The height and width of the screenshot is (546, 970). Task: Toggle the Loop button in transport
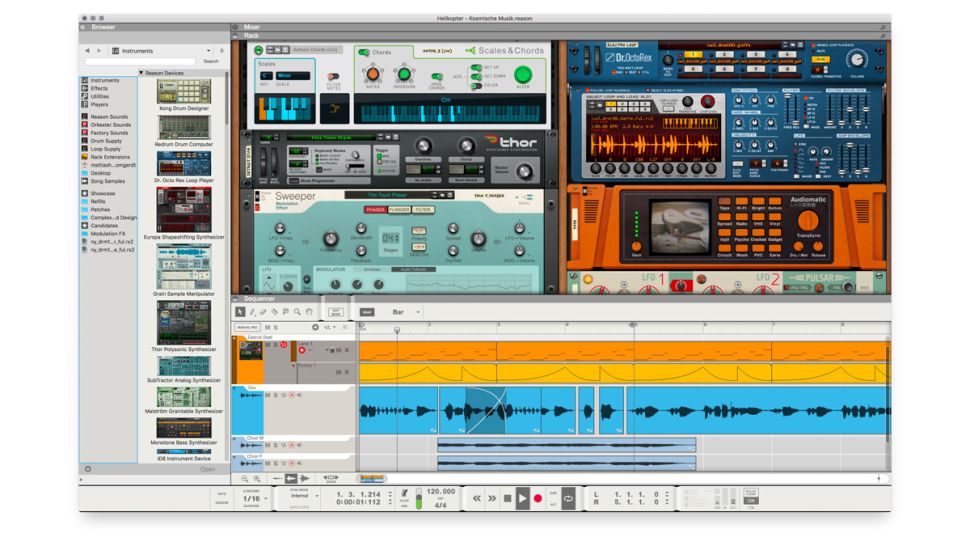tap(568, 498)
